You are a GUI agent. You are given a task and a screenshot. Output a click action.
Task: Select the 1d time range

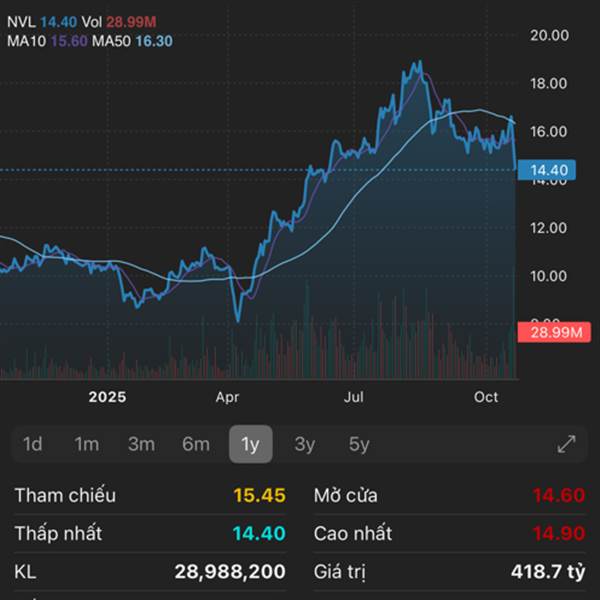tap(33, 445)
